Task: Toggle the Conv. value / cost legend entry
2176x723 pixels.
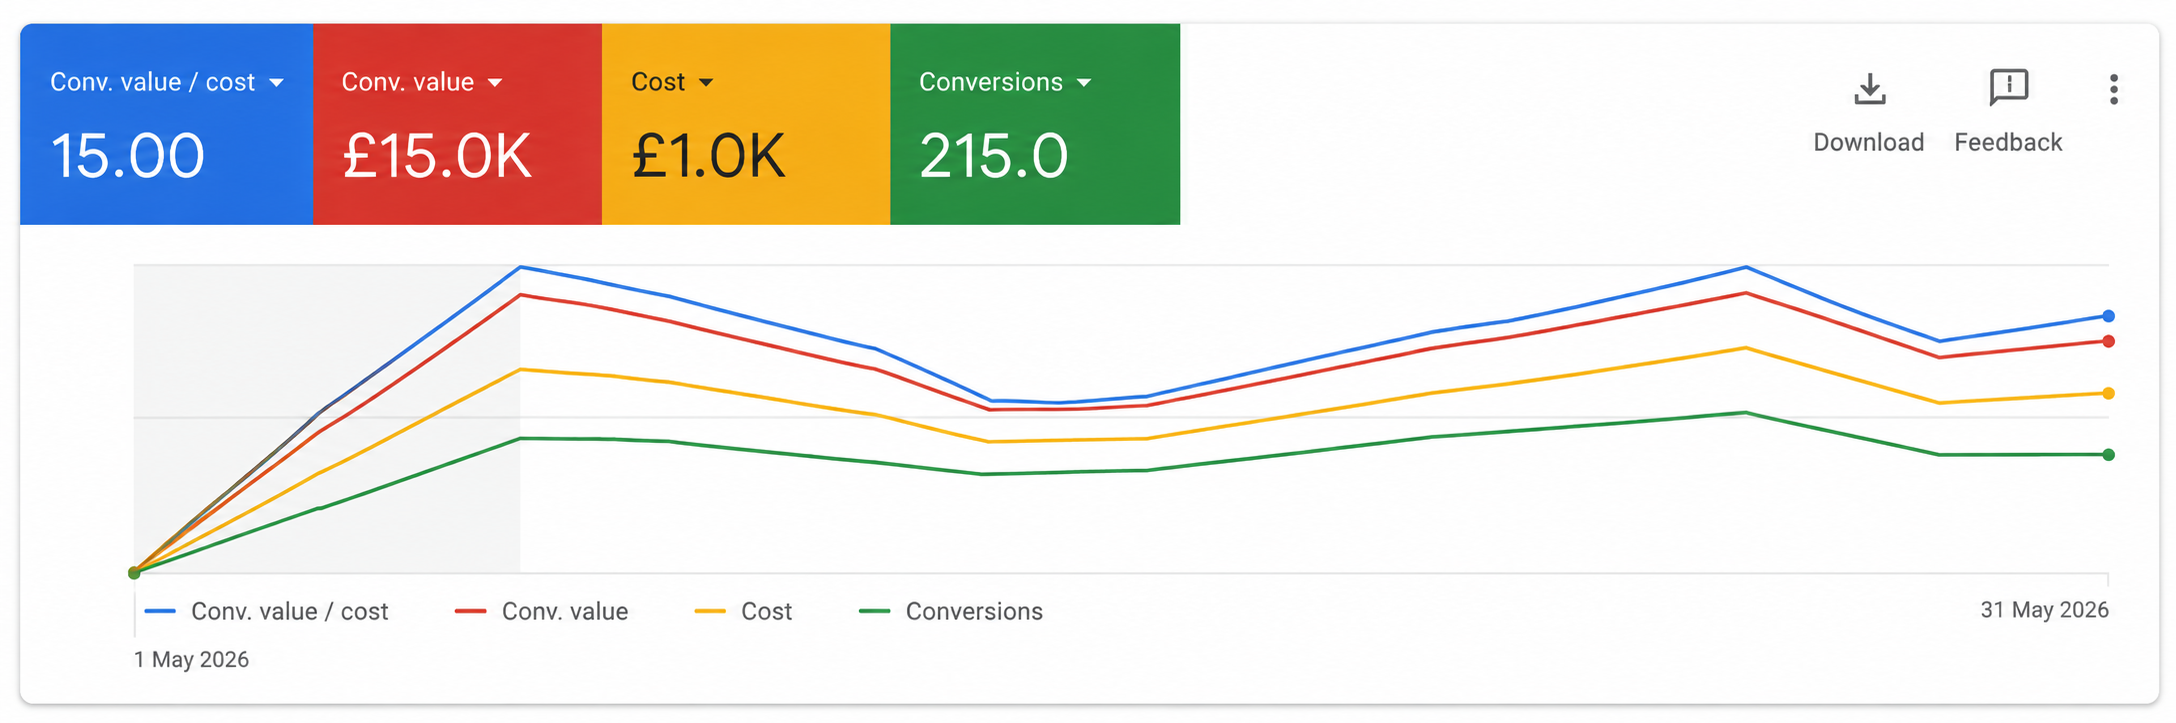Action: (266, 611)
